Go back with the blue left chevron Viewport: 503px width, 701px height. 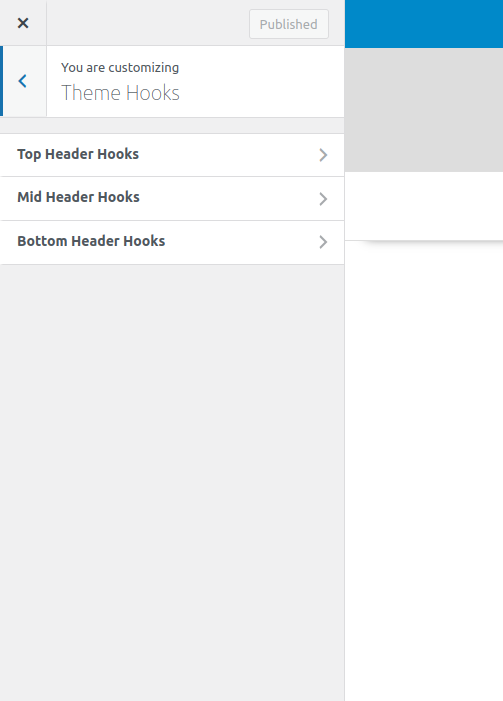tap(23, 81)
